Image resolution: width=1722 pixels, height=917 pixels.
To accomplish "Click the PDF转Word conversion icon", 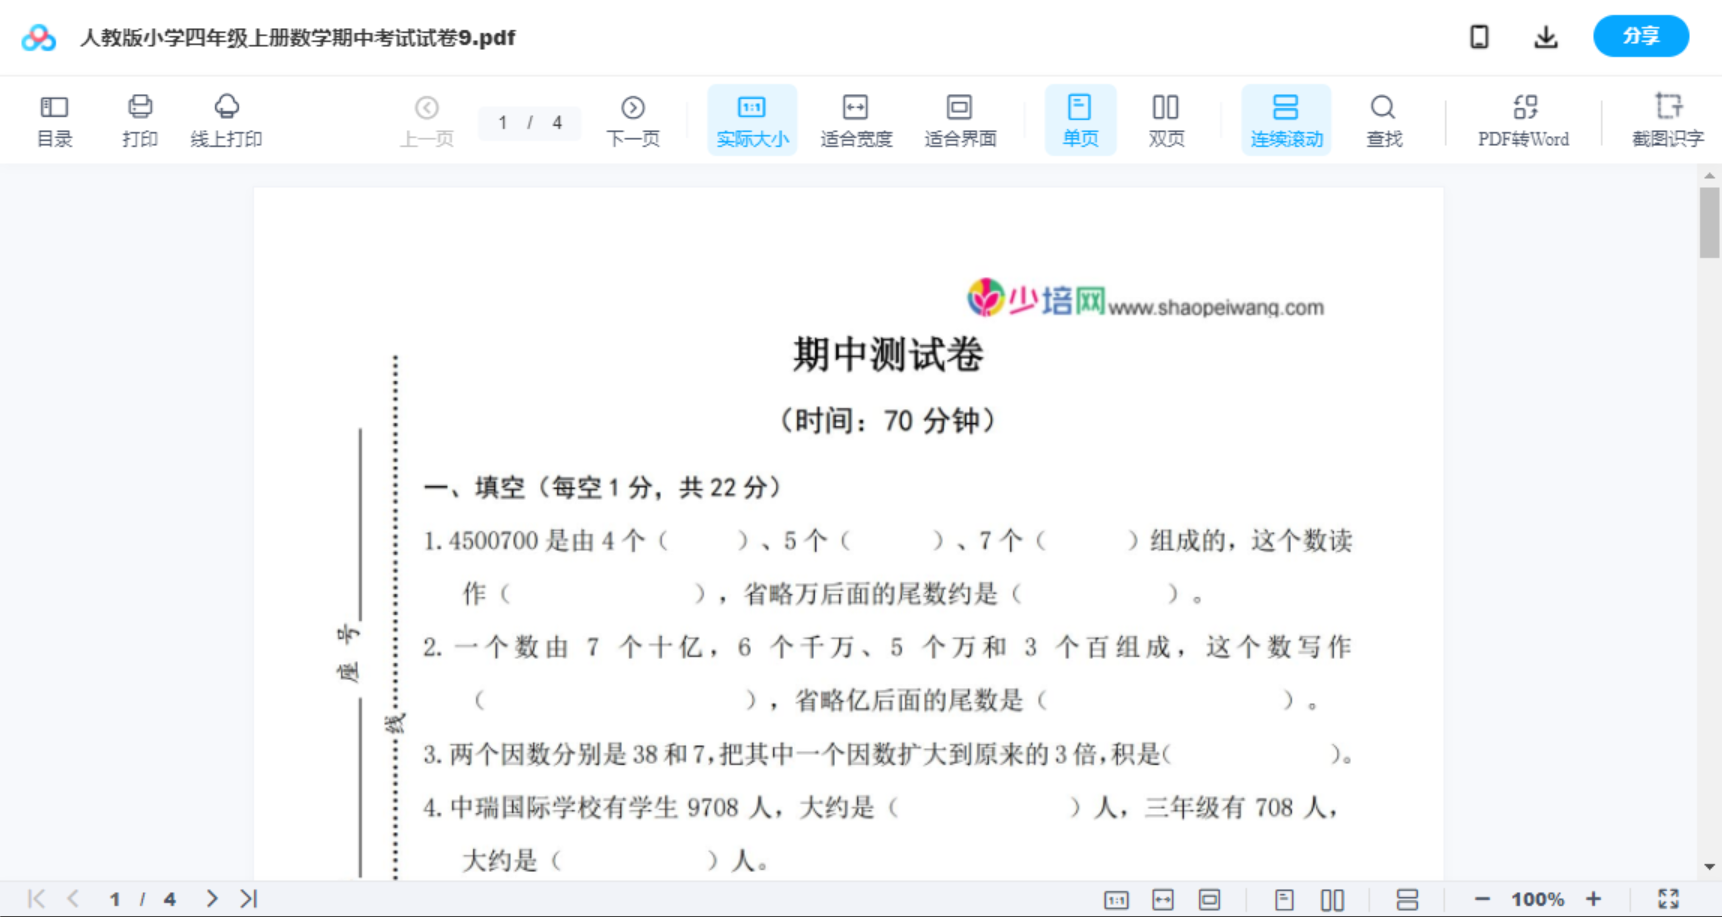I will pos(1522,119).
